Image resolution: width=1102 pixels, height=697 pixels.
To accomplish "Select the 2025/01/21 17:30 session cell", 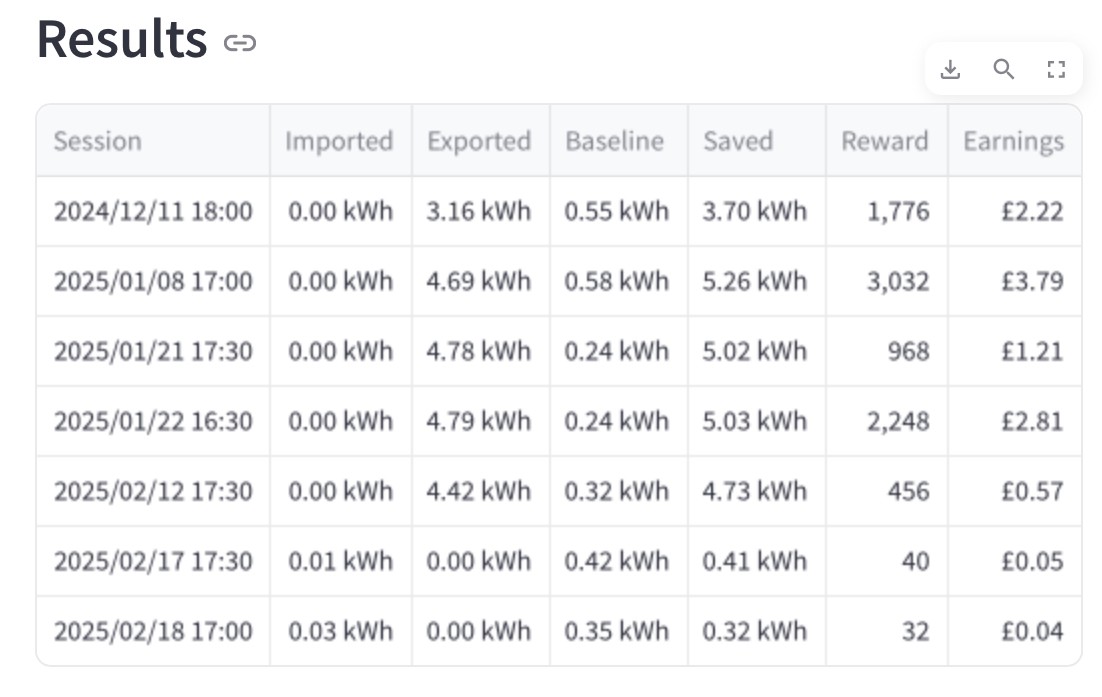I will [153, 351].
